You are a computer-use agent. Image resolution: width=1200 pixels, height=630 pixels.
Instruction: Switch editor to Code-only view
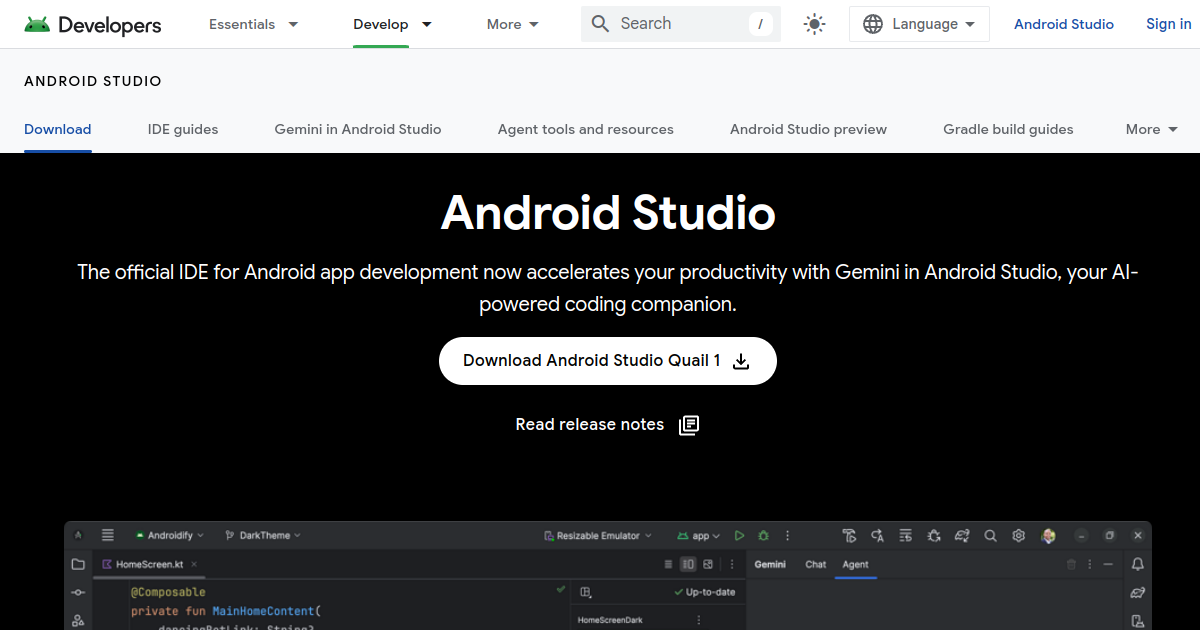pyautogui.click(x=669, y=565)
